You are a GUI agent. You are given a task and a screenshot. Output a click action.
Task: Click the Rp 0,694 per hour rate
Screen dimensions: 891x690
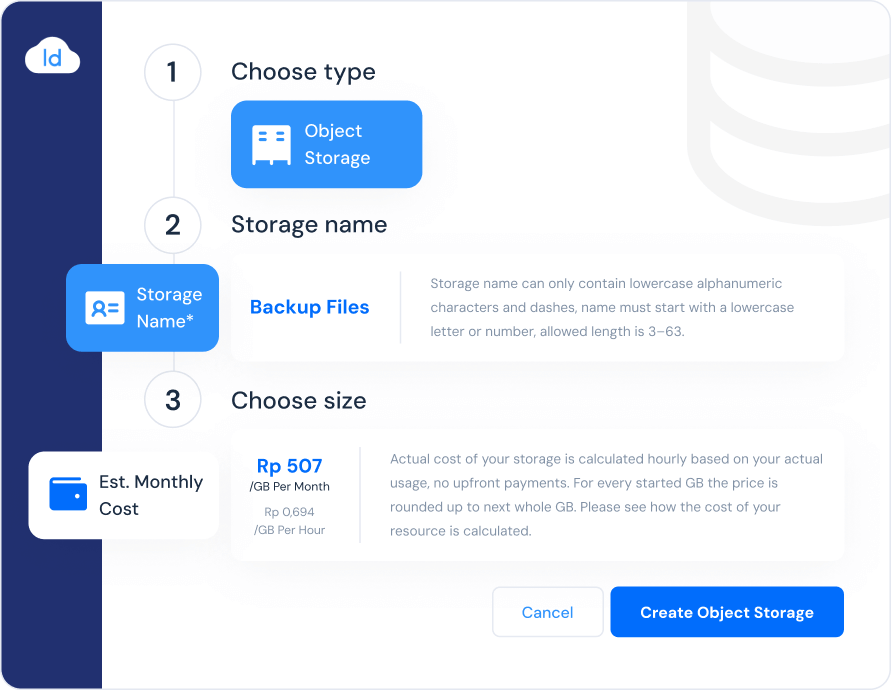[x=290, y=512]
